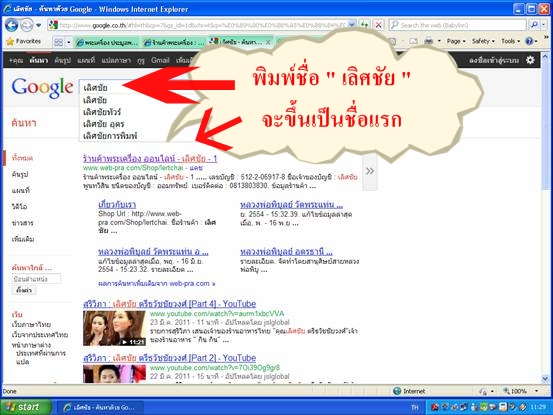The image size is (553, 415).
Task: Click the Internet security zone indicator
Action: click(409, 391)
